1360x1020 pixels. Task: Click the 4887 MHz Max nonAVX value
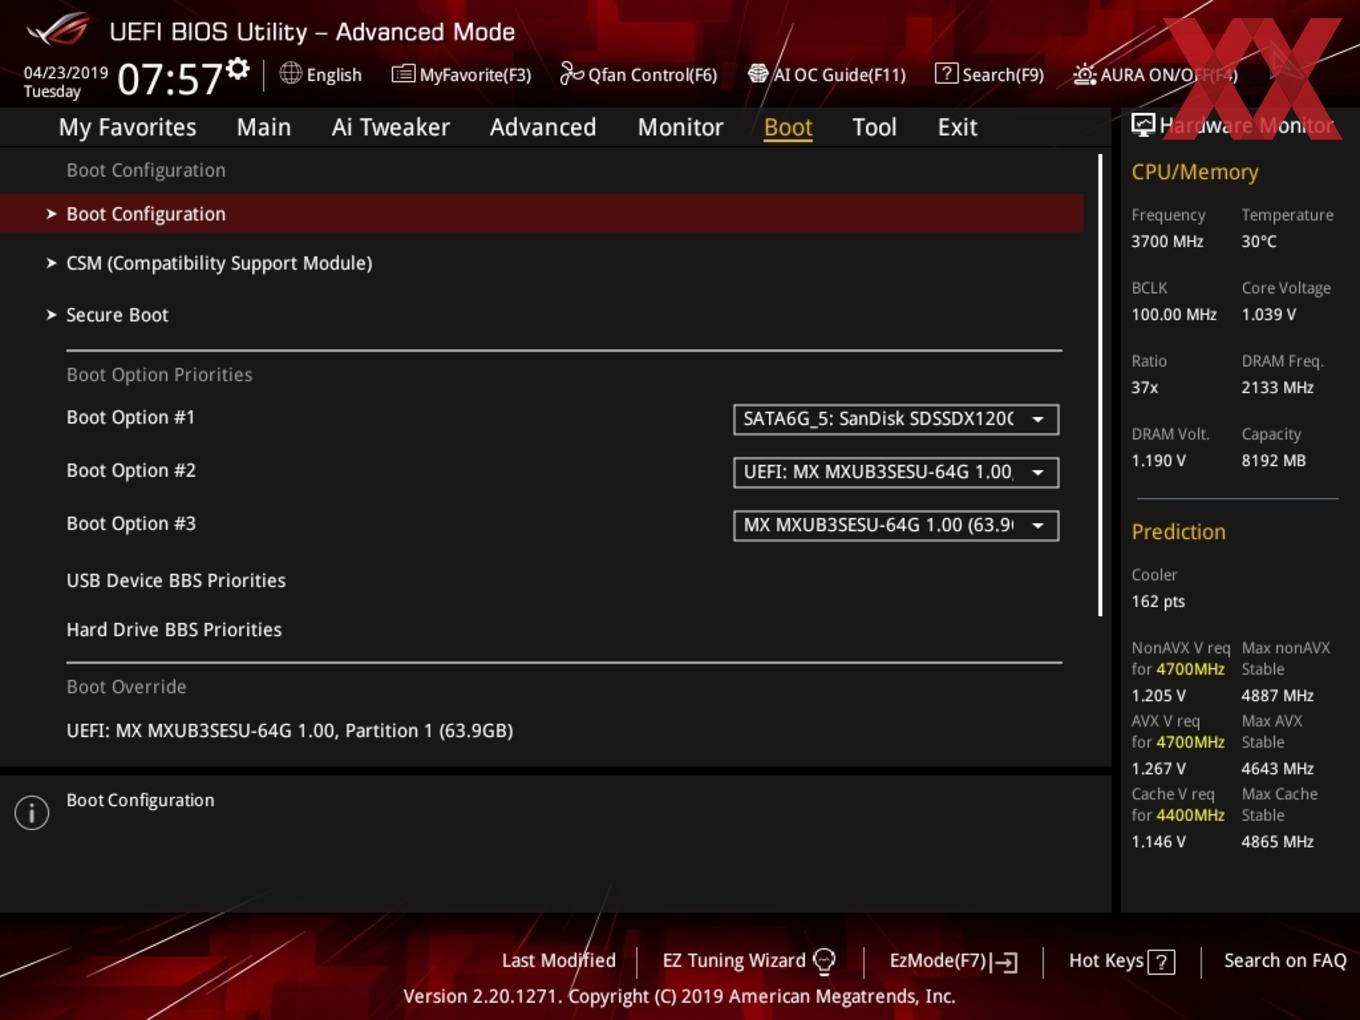click(x=1278, y=696)
